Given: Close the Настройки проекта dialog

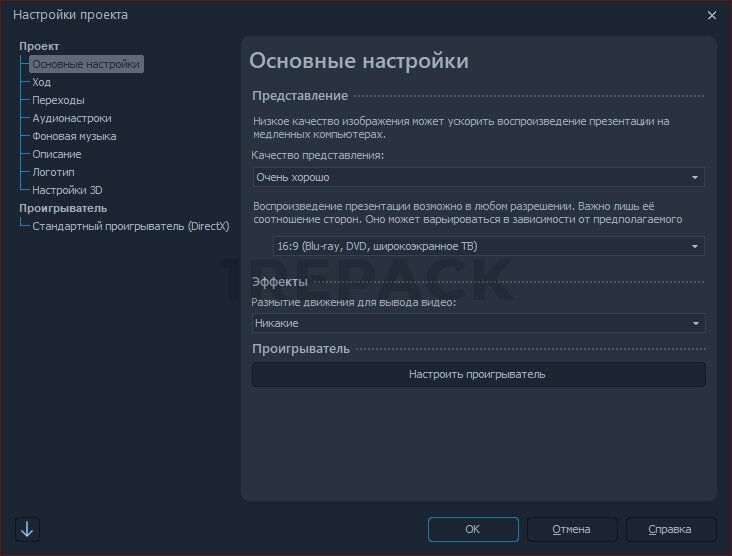Looking at the screenshot, I should [712, 15].
